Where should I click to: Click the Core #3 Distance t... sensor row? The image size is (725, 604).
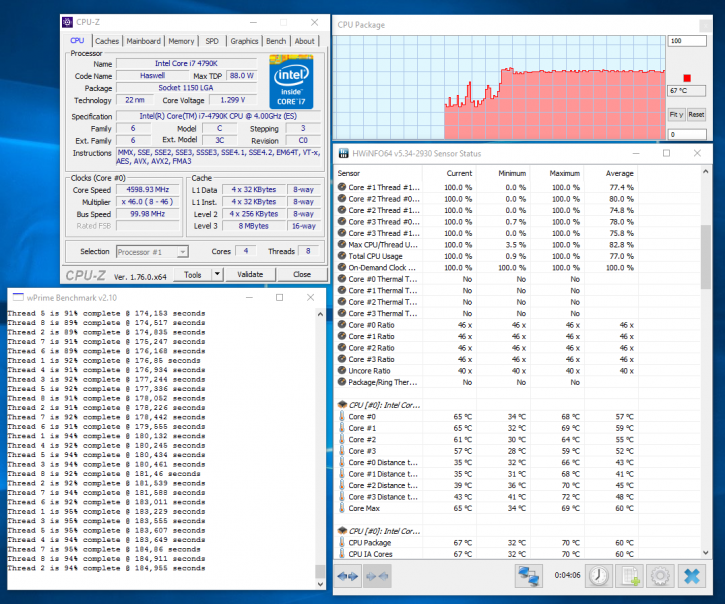pyautogui.click(x=486, y=497)
